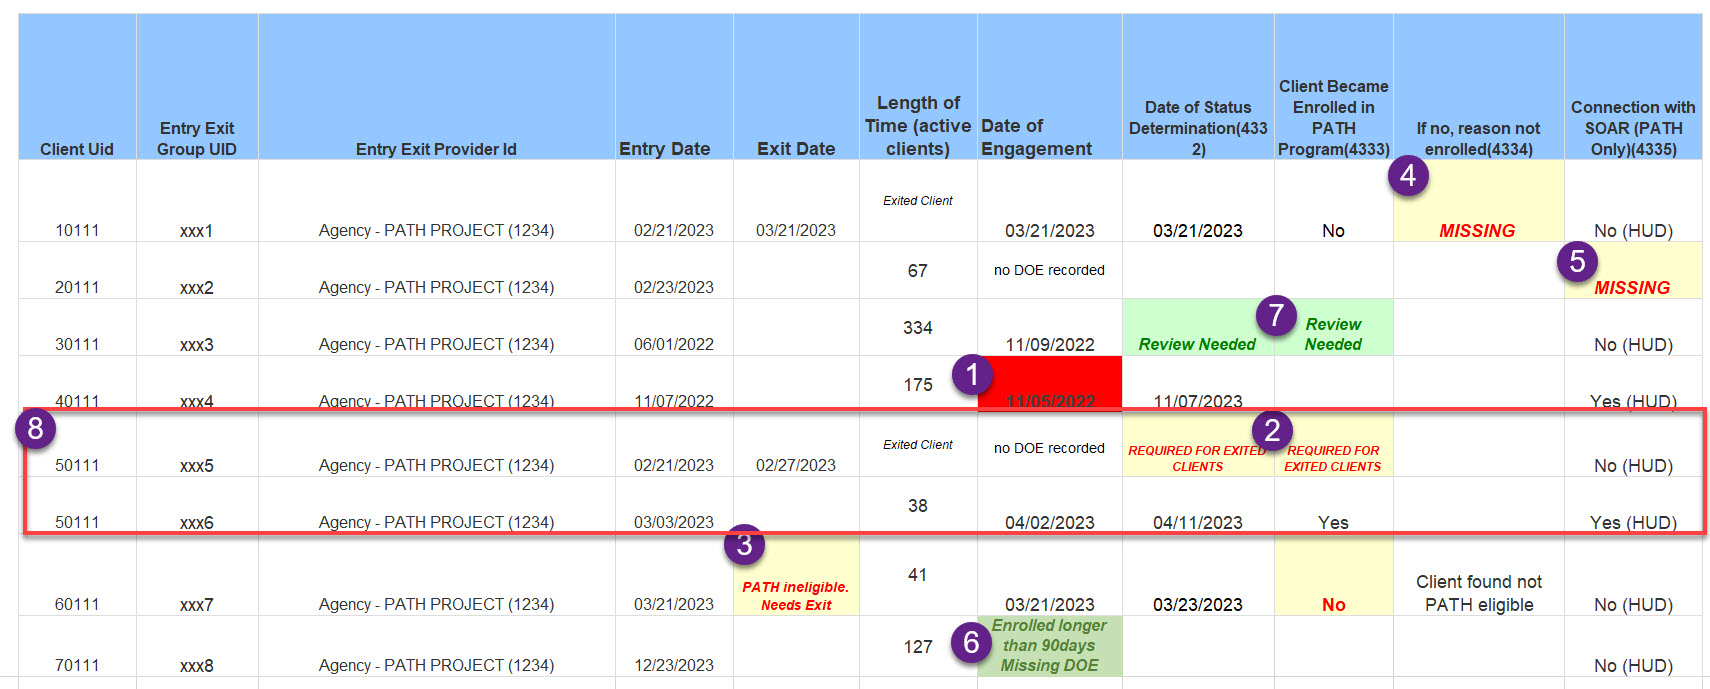Click the purple callout marker number 2
This screenshot has height=689, width=1710.
[x=1272, y=430]
